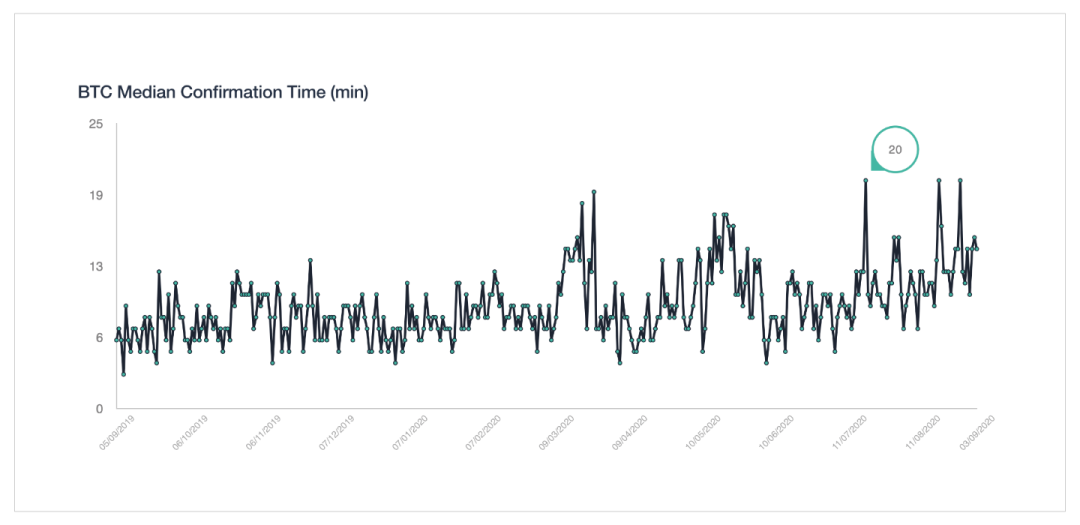
Task: Select the last data point on the line
Action: coord(977,249)
